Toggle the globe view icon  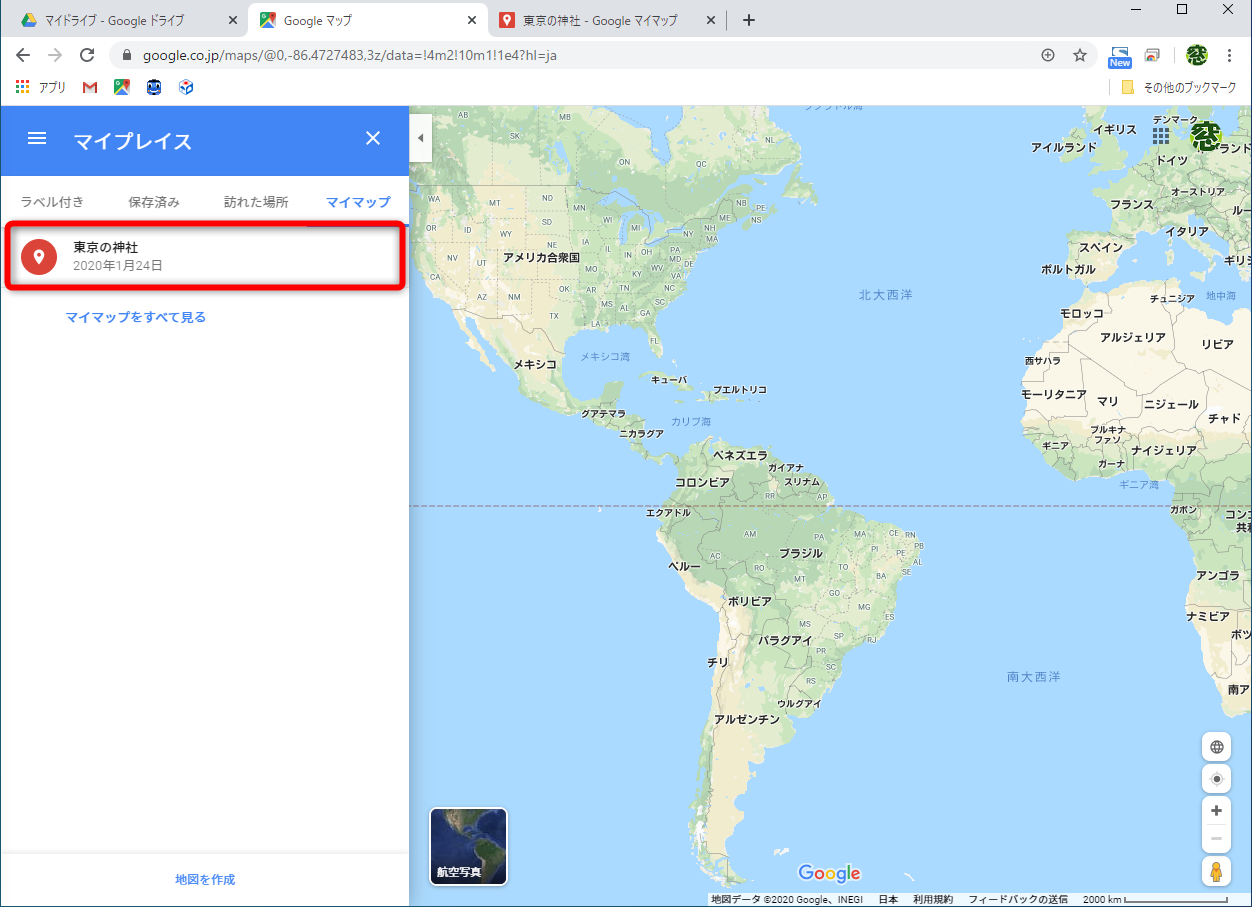point(1217,747)
